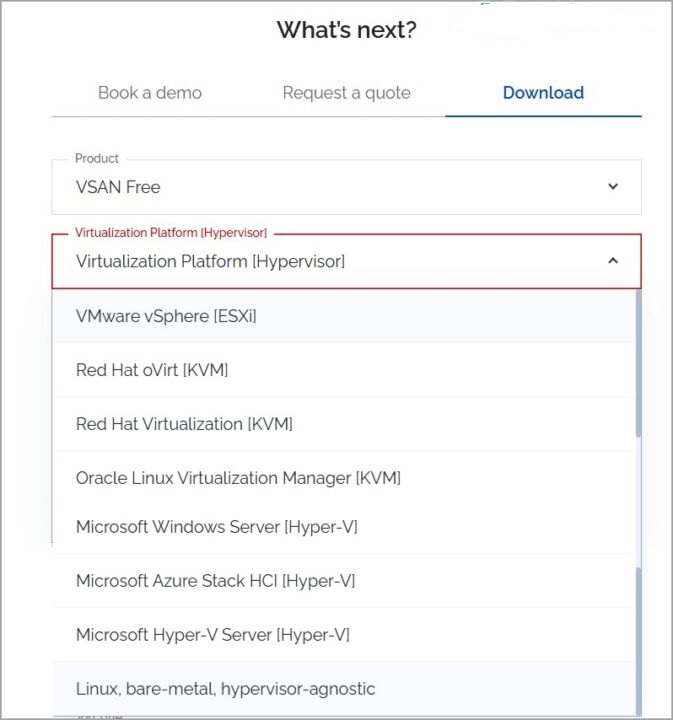Select Red Hat Virtualization [KVM] option
673x720 pixels.
pos(344,424)
